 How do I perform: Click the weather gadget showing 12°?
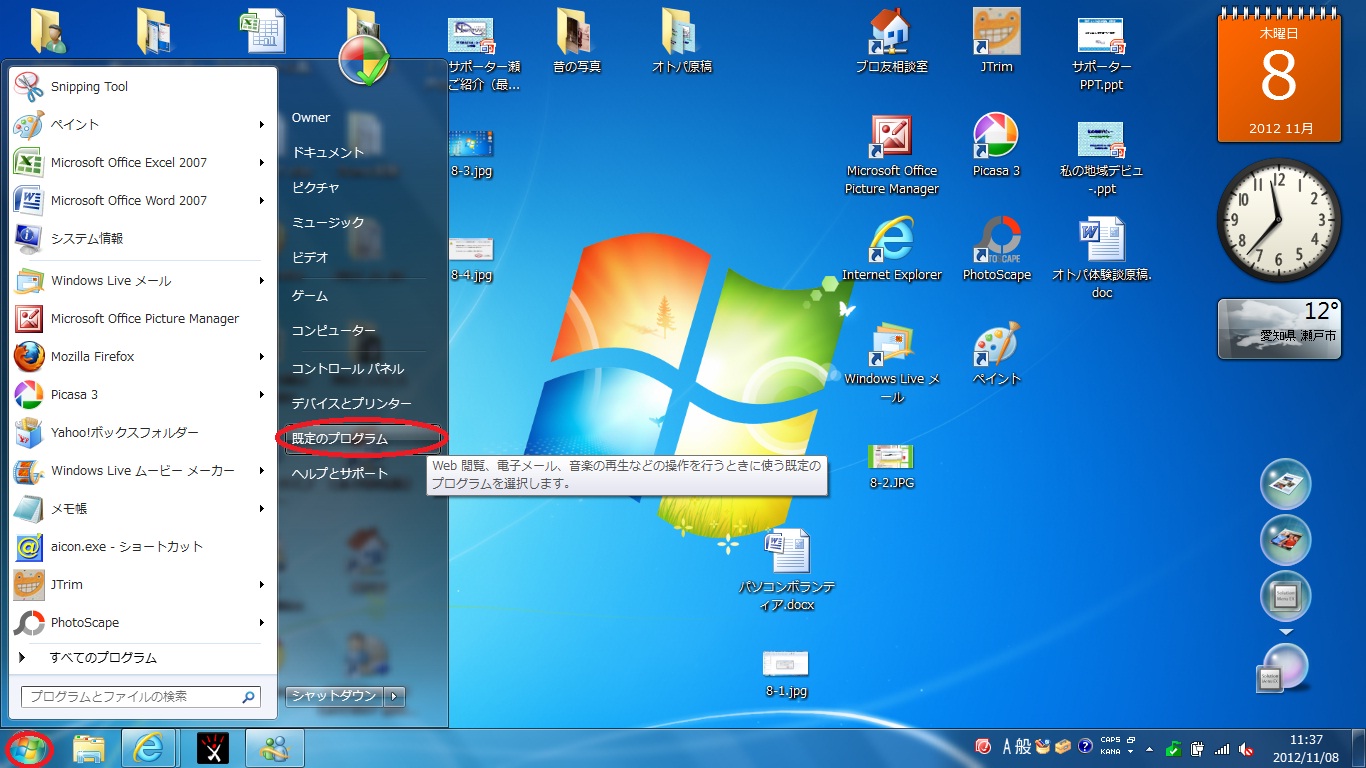tap(1279, 328)
